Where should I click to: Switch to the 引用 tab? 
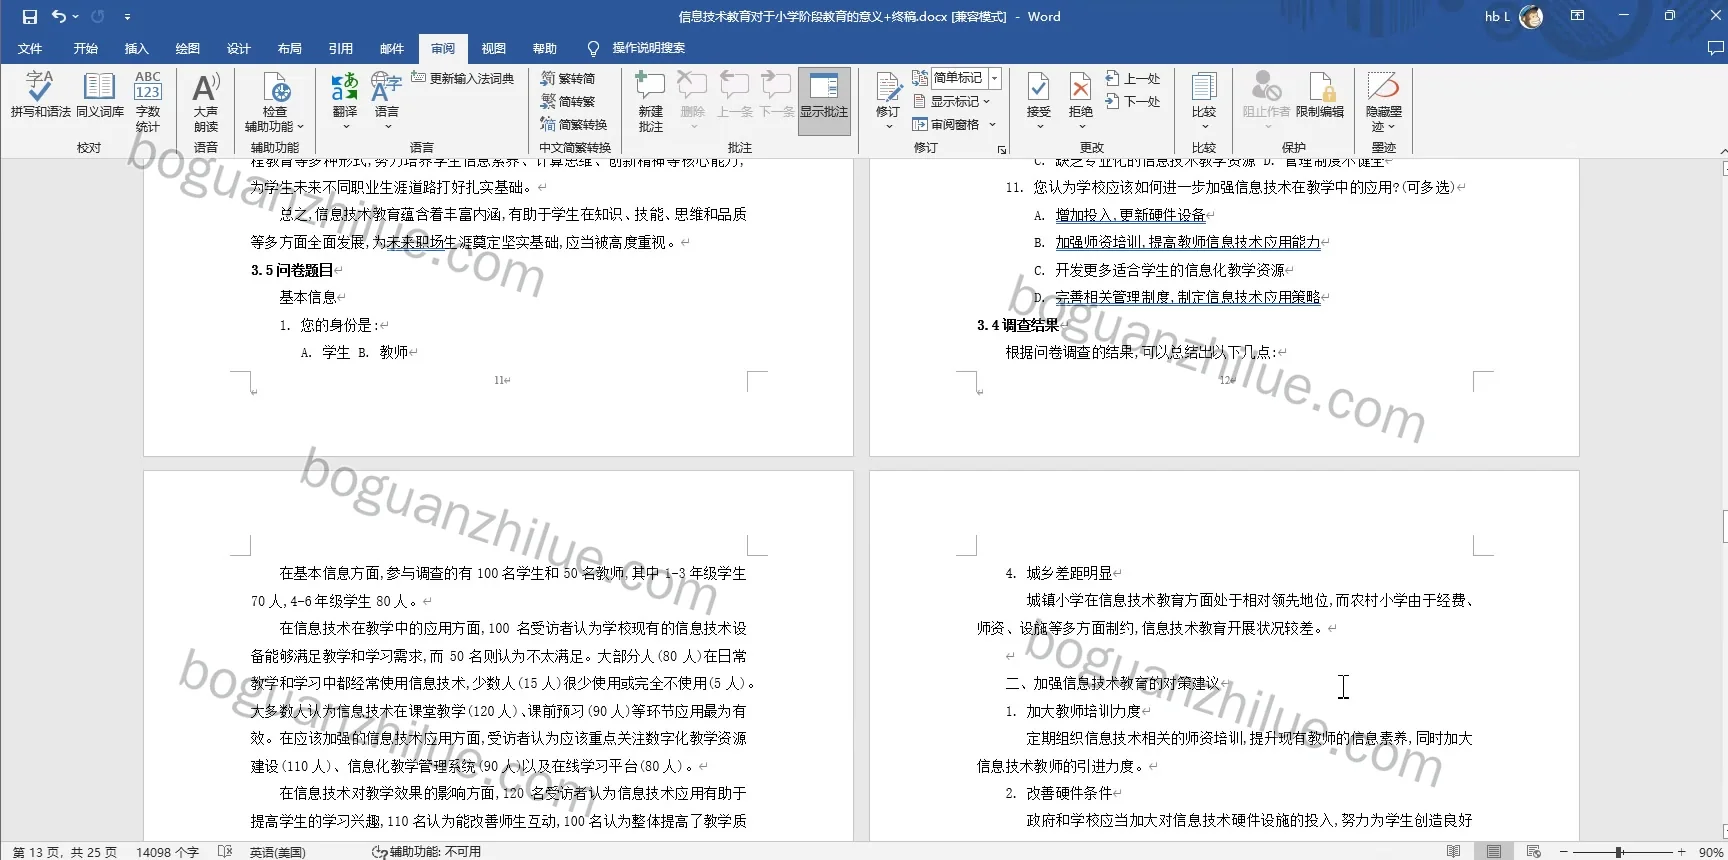pyautogui.click(x=341, y=48)
